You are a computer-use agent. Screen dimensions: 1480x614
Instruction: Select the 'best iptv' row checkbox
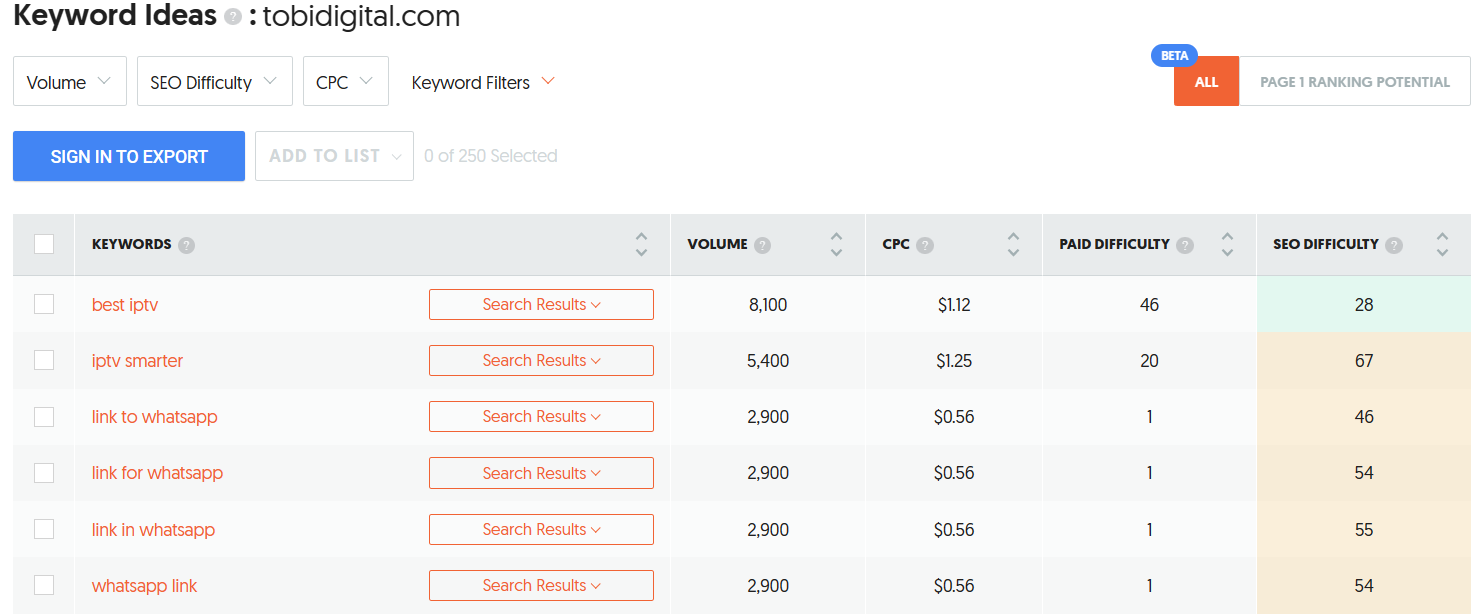pos(44,304)
